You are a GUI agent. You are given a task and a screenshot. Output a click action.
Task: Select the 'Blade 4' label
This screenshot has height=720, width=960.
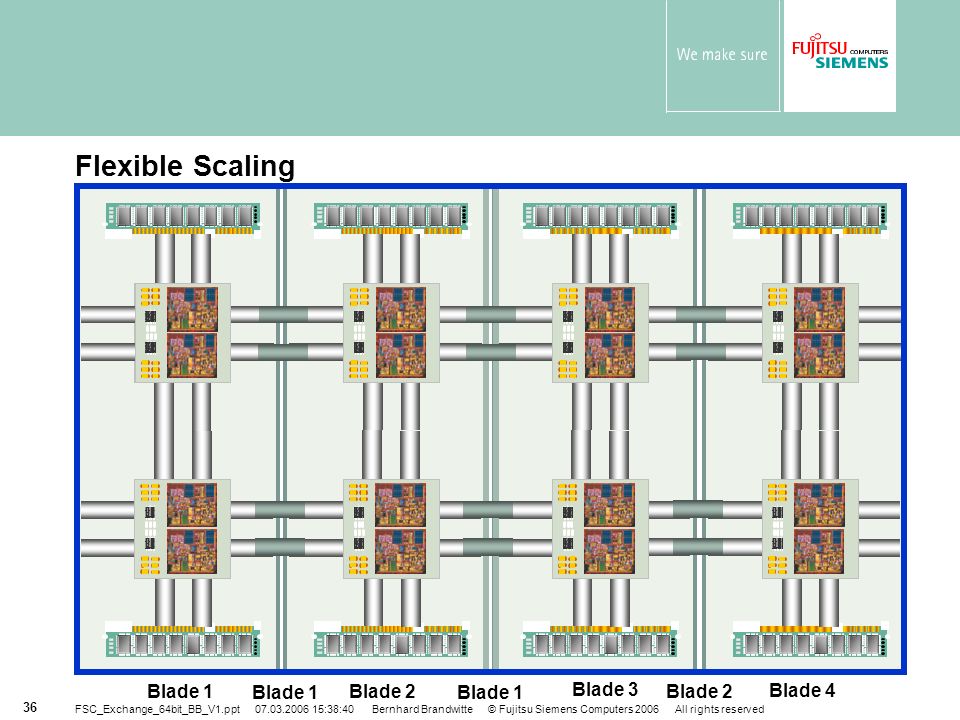coord(802,690)
